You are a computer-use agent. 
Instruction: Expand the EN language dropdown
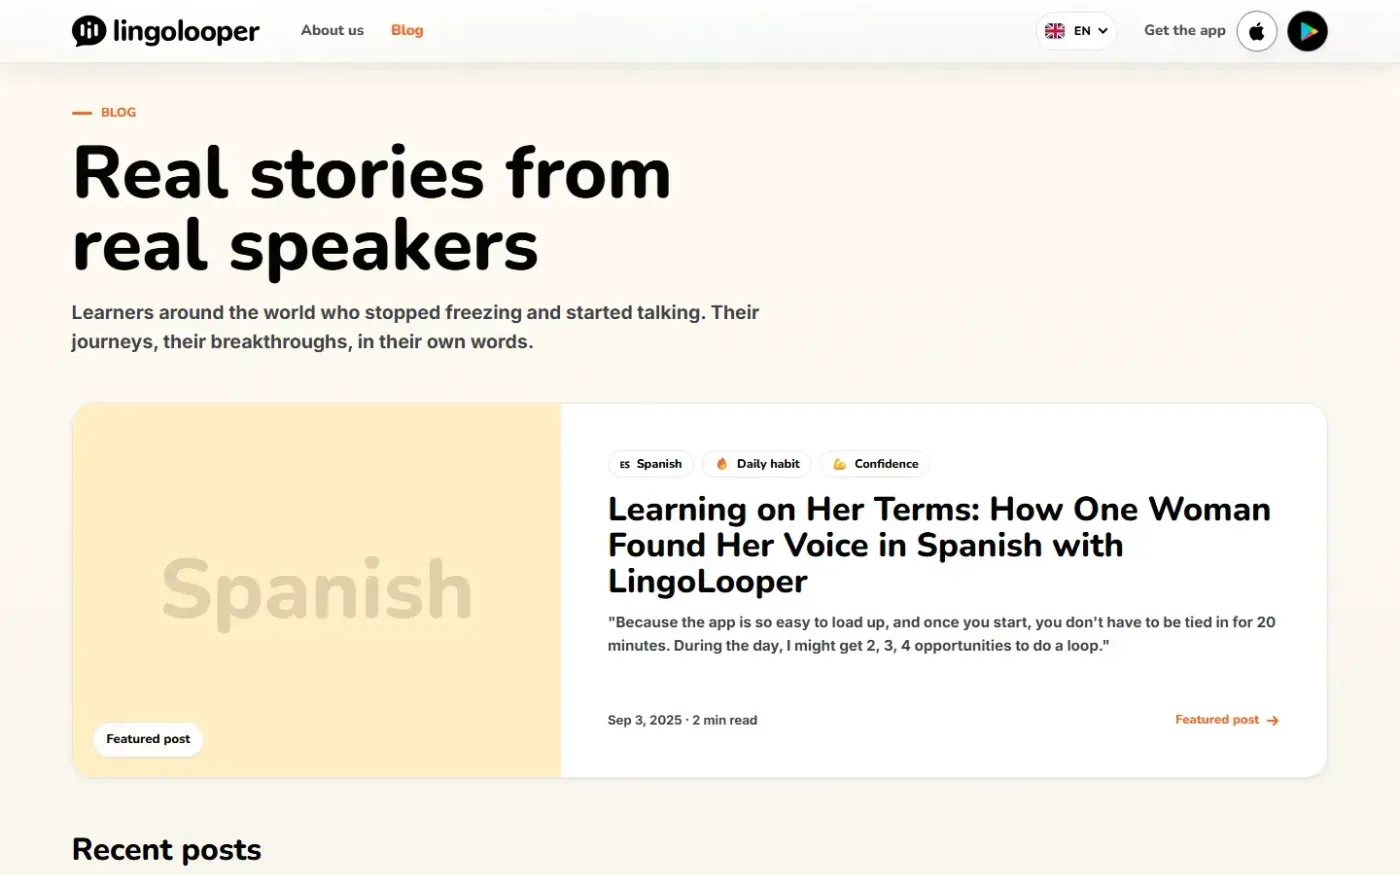tap(1076, 31)
